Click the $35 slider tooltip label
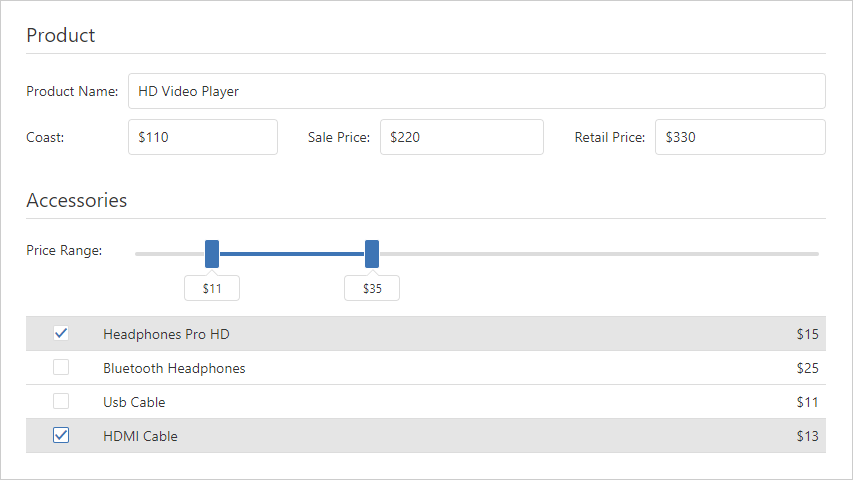Image resolution: width=853 pixels, height=480 pixels. coord(372,289)
